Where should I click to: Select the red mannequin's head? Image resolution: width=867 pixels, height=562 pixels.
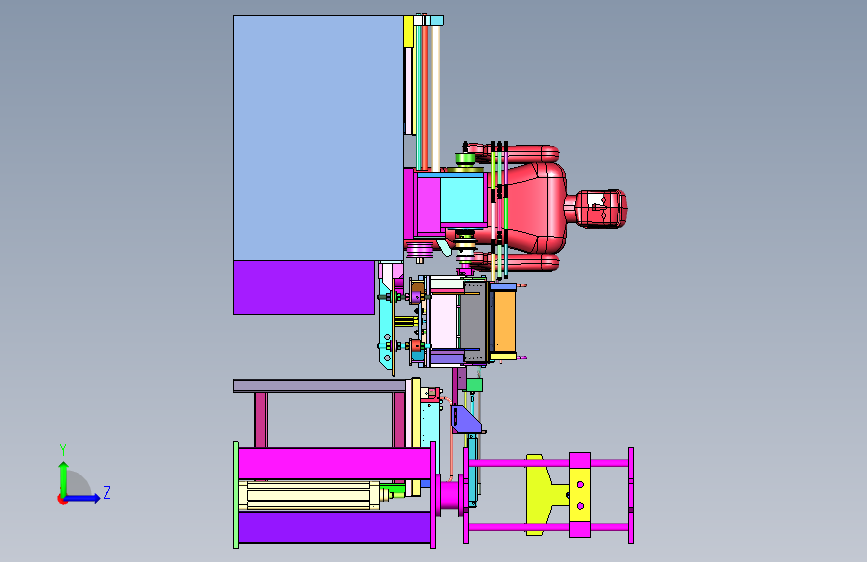pos(600,209)
